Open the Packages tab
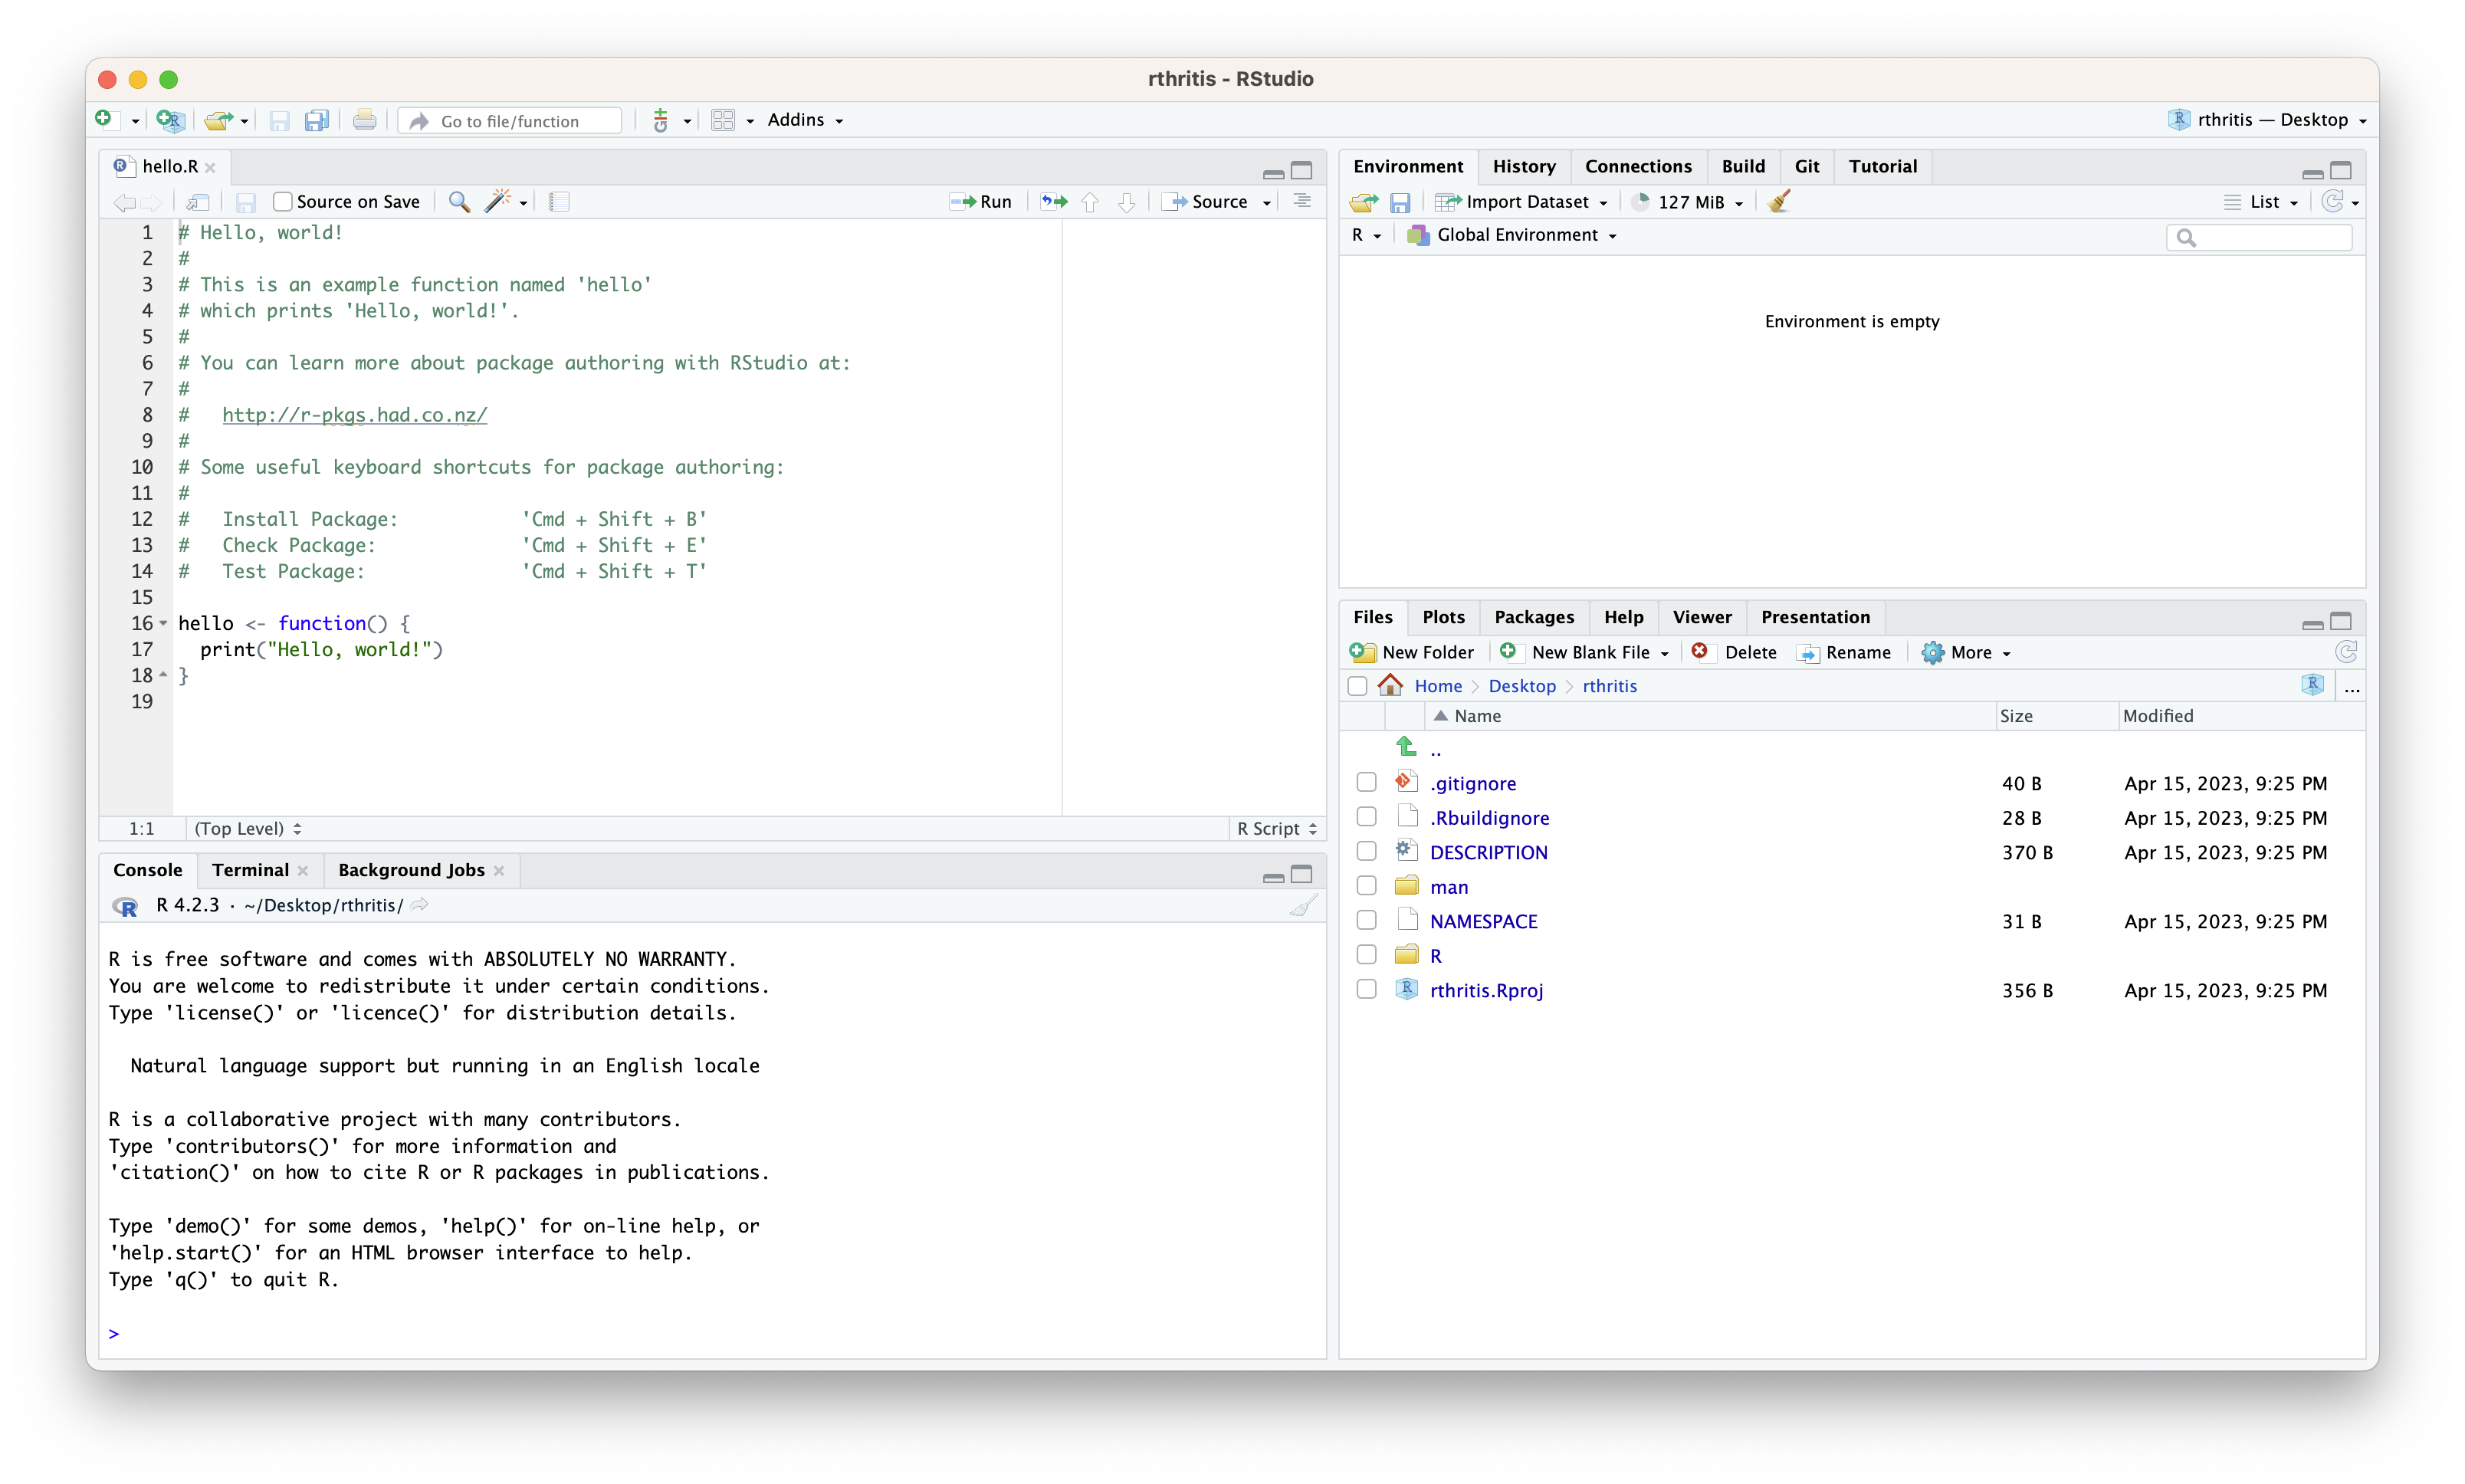The height and width of the screenshot is (1484, 2465). click(x=1533, y=617)
